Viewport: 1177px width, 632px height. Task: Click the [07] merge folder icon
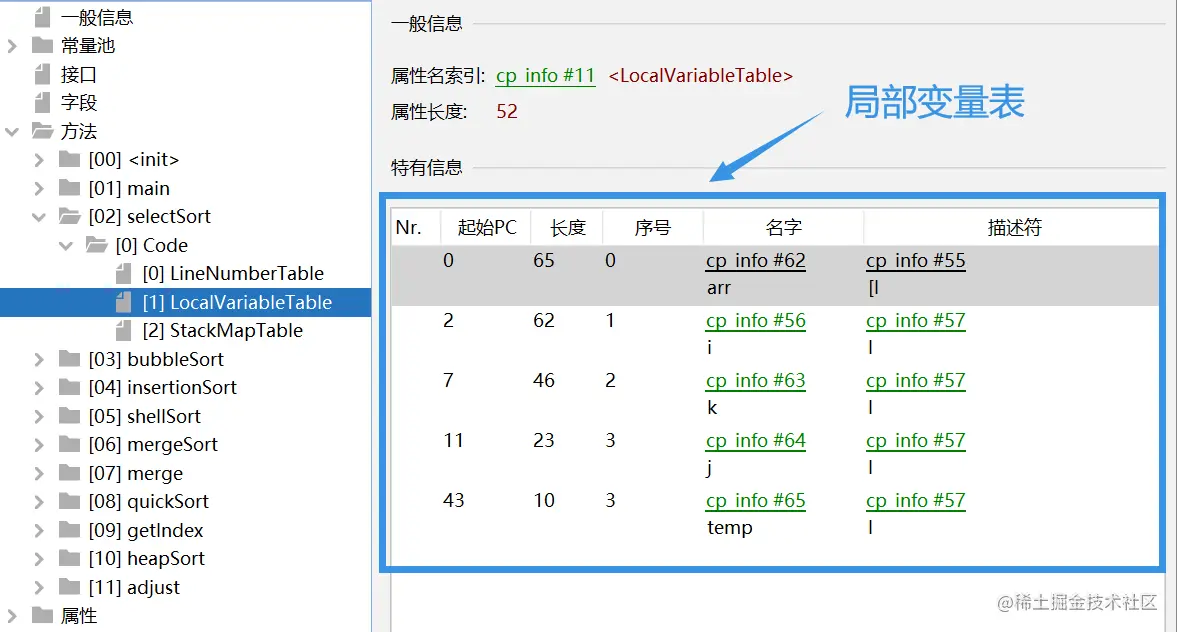pyautogui.click(x=70, y=473)
